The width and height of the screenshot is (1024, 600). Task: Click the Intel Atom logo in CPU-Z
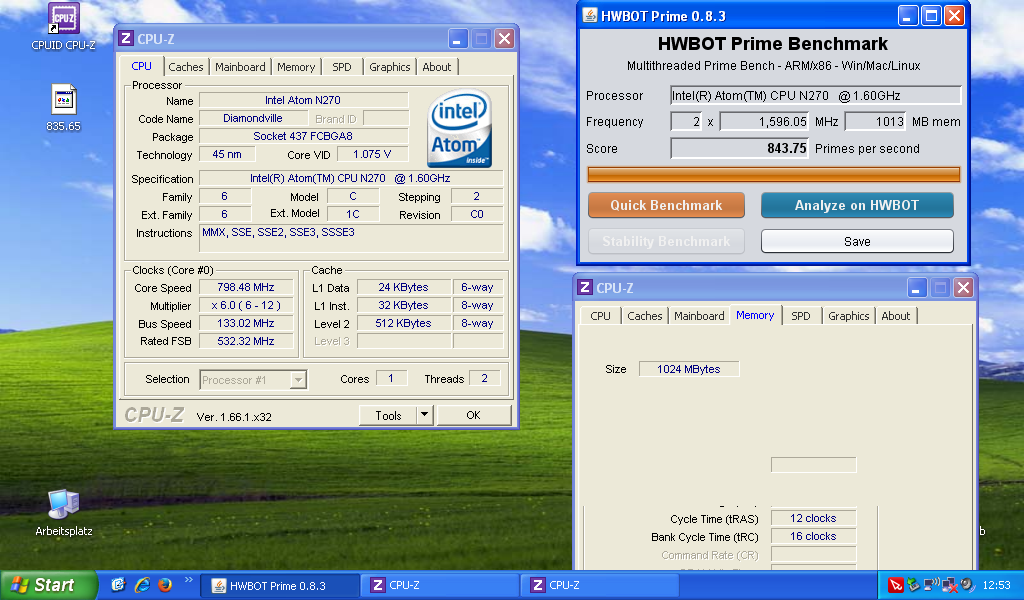pyautogui.click(x=460, y=129)
